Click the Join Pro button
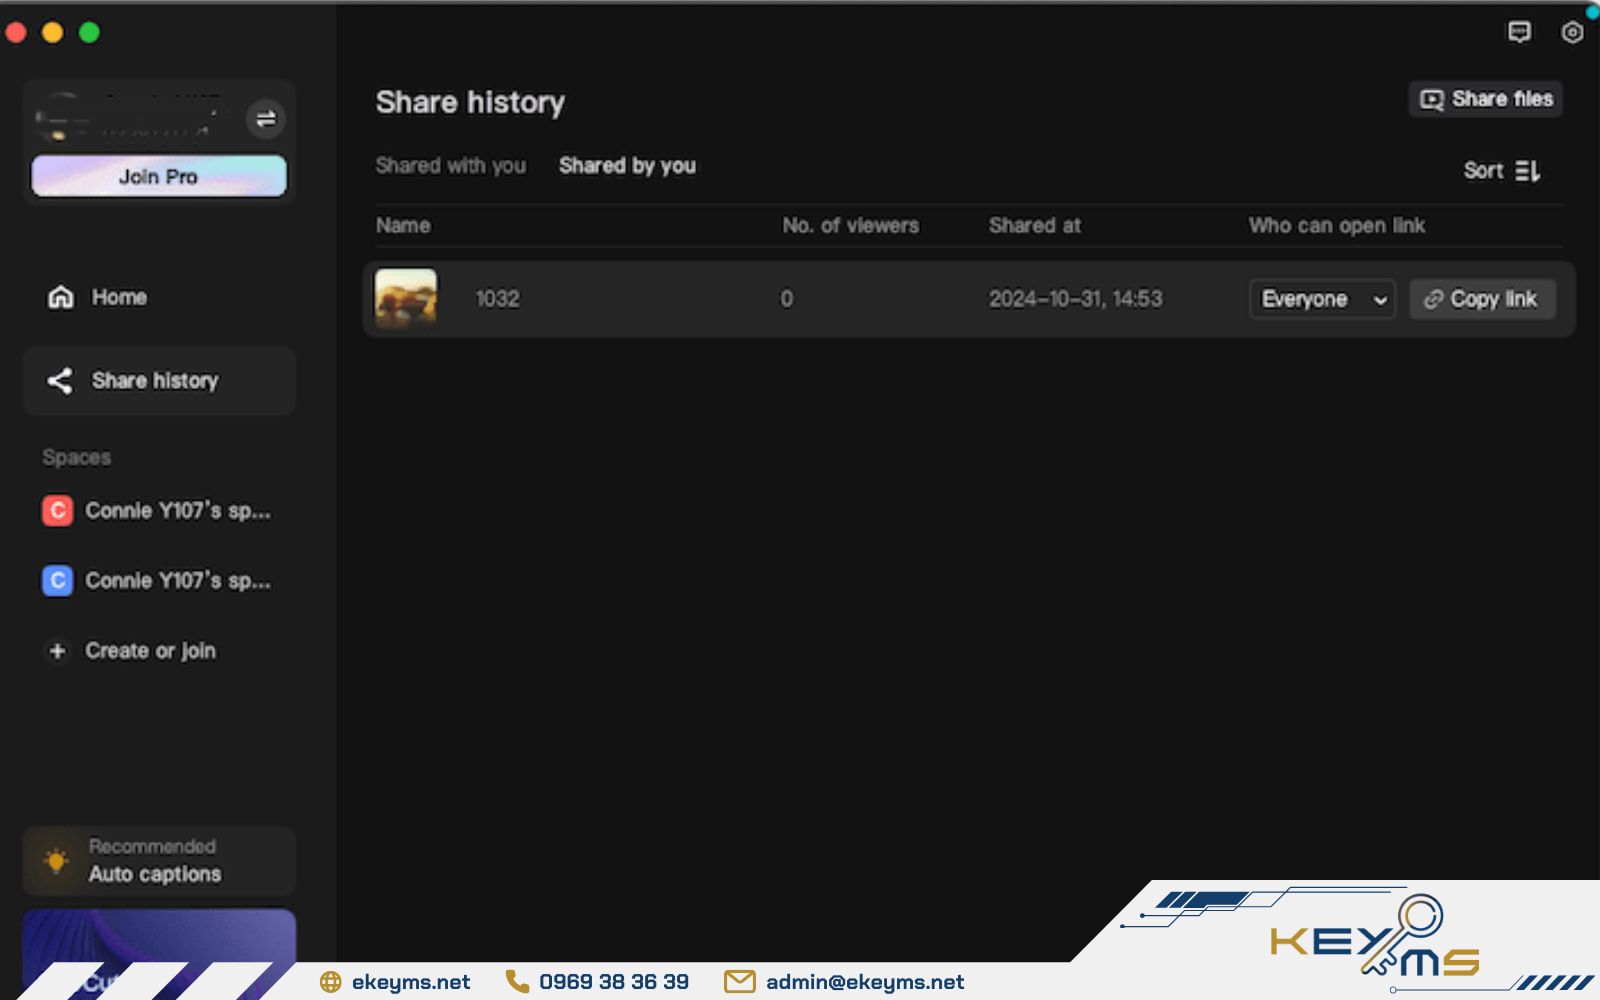Viewport: 1600px width, 1000px height. click(x=158, y=176)
